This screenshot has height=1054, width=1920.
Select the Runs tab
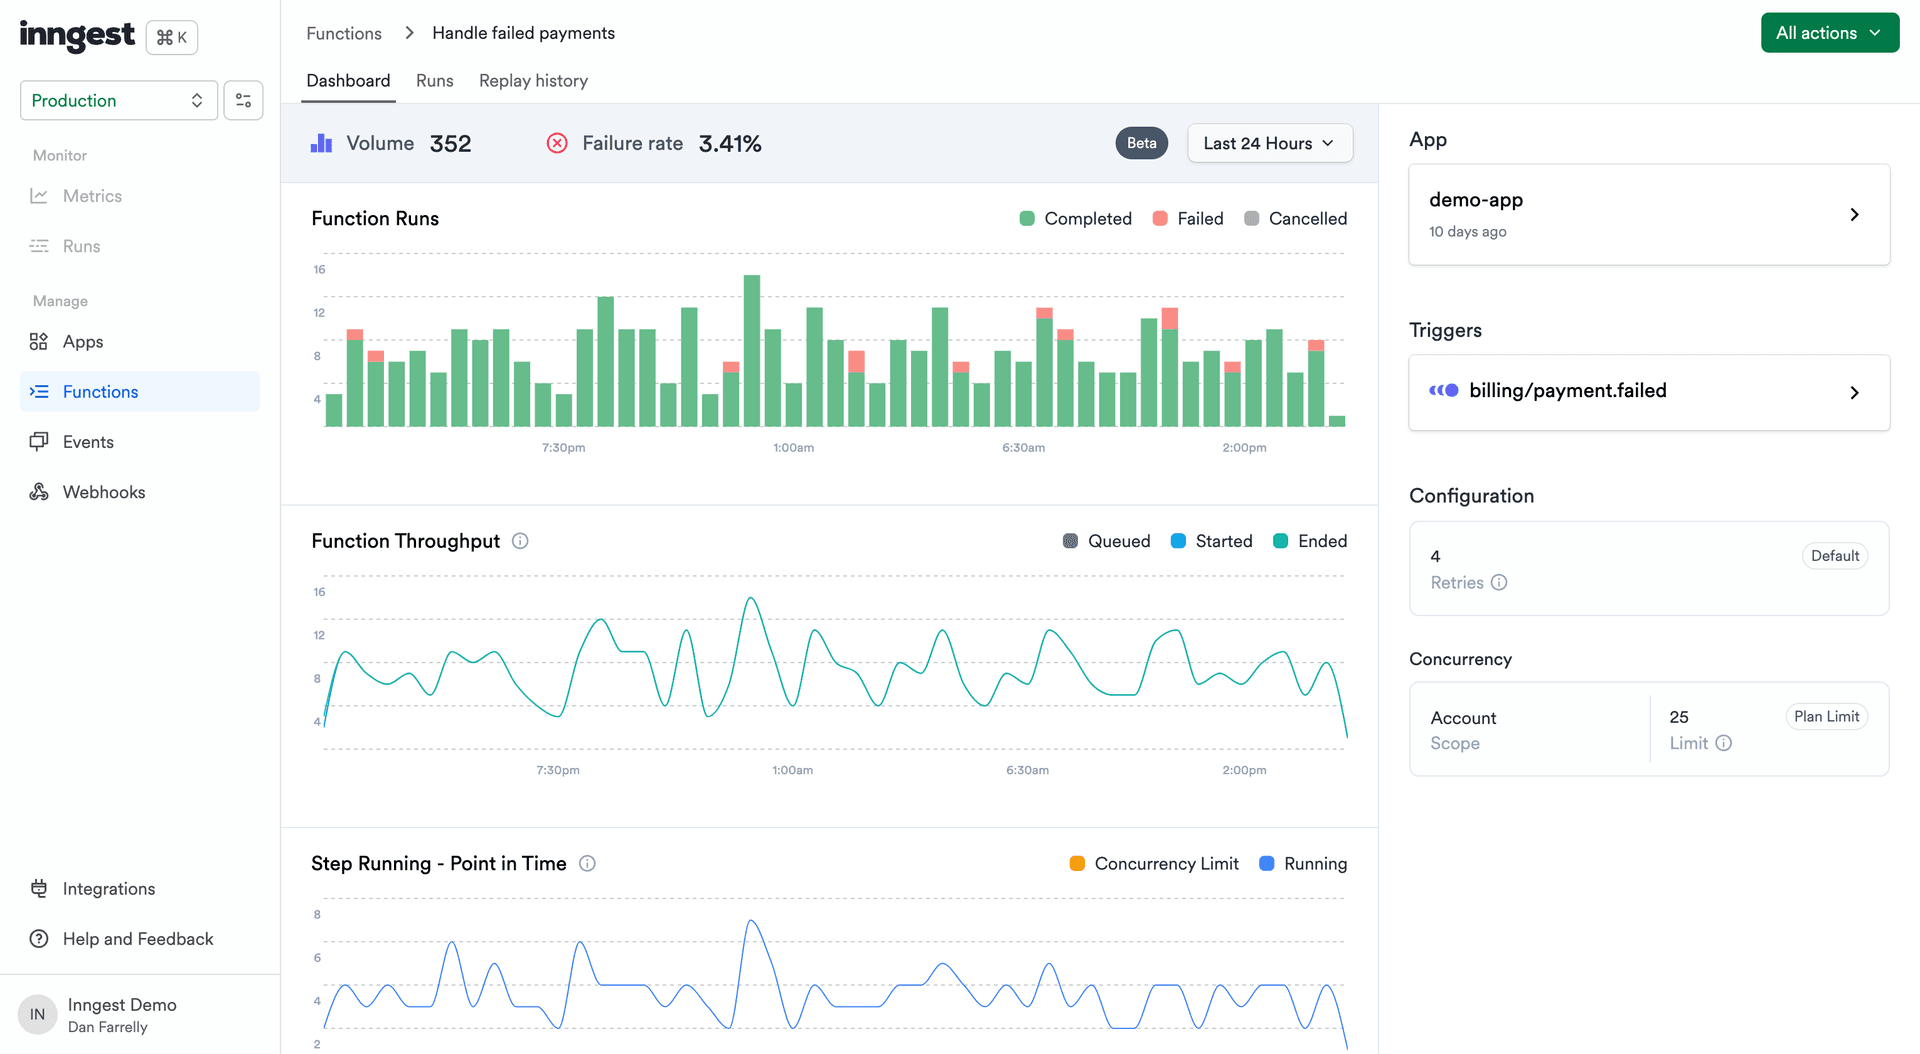[x=434, y=80]
